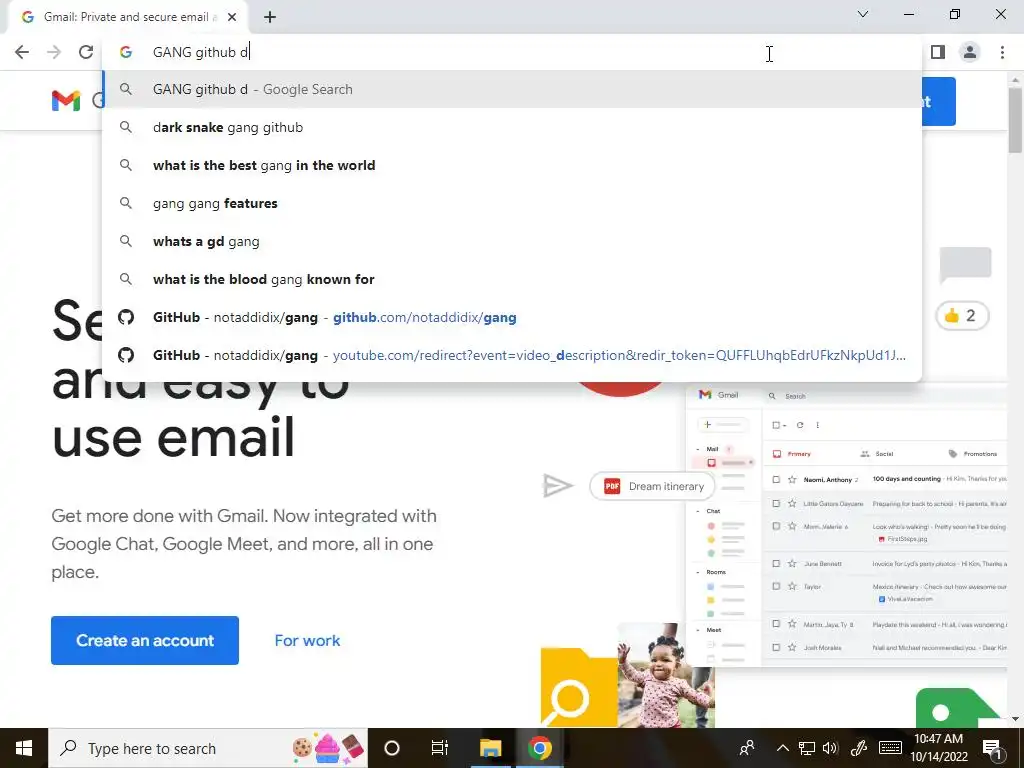
Task: Click the search icon beside 'dark snake gang github'
Action: coord(126,127)
